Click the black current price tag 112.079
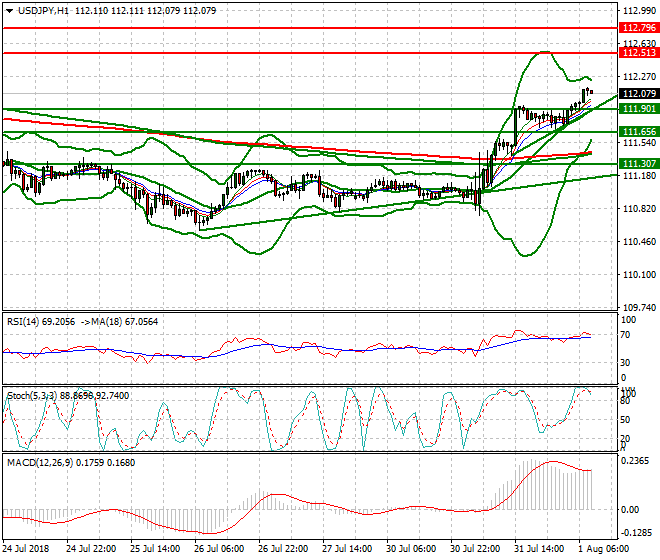 pos(638,94)
